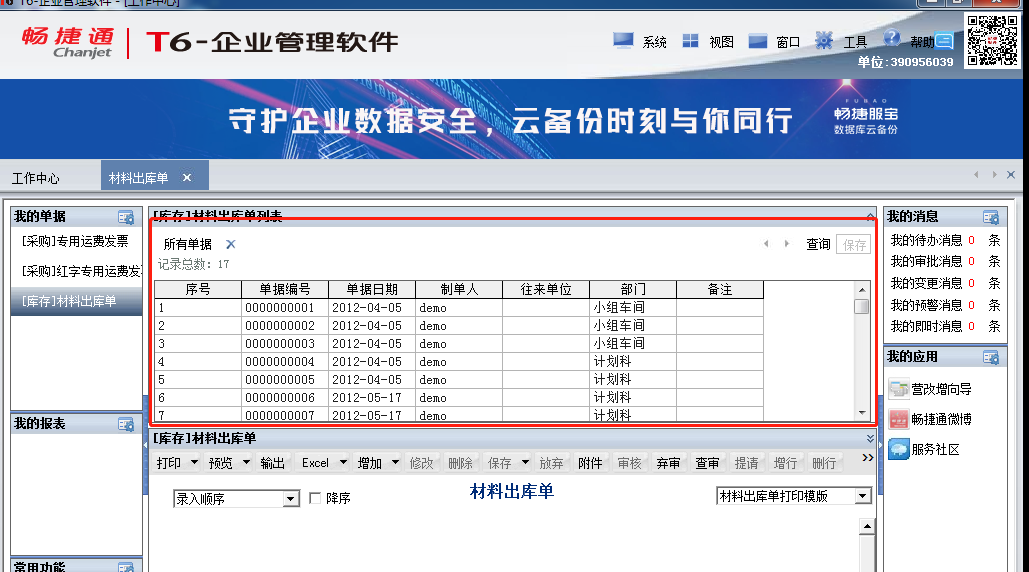This screenshot has width=1029, height=572.
Task: Click 查询 button
Action: [x=818, y=244]
